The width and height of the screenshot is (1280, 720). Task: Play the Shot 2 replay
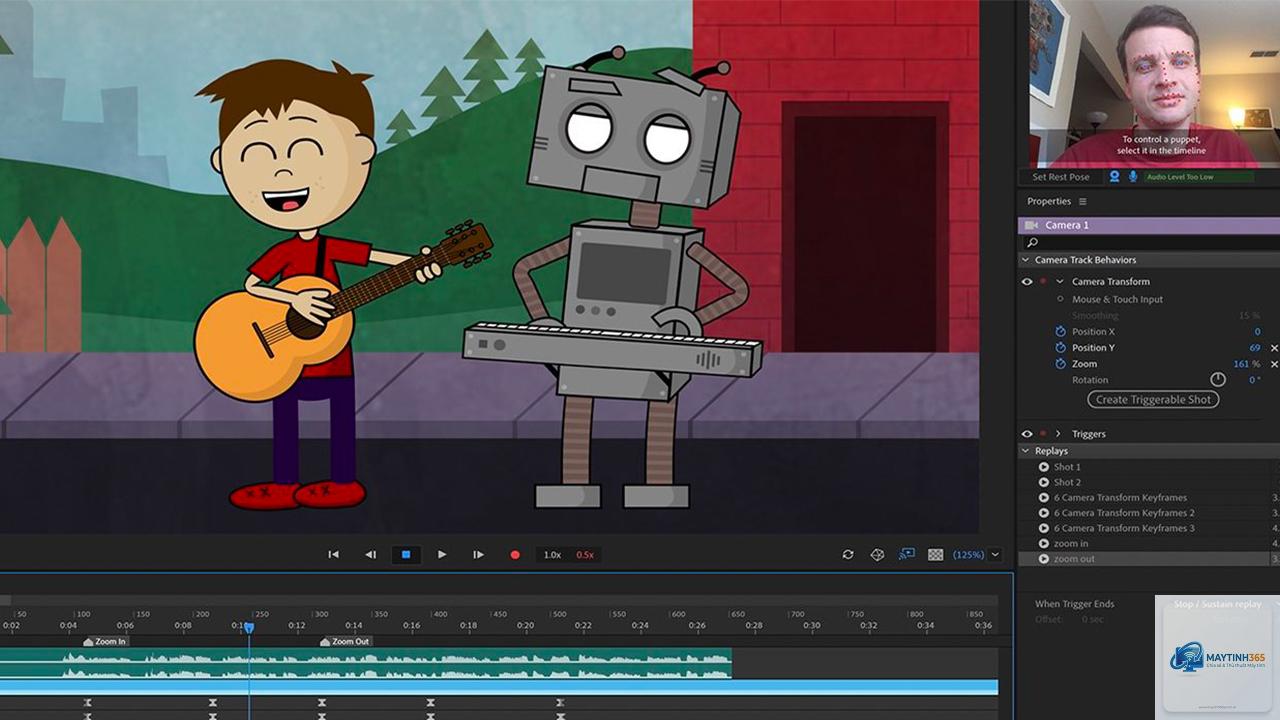[x=1044, y=482]
